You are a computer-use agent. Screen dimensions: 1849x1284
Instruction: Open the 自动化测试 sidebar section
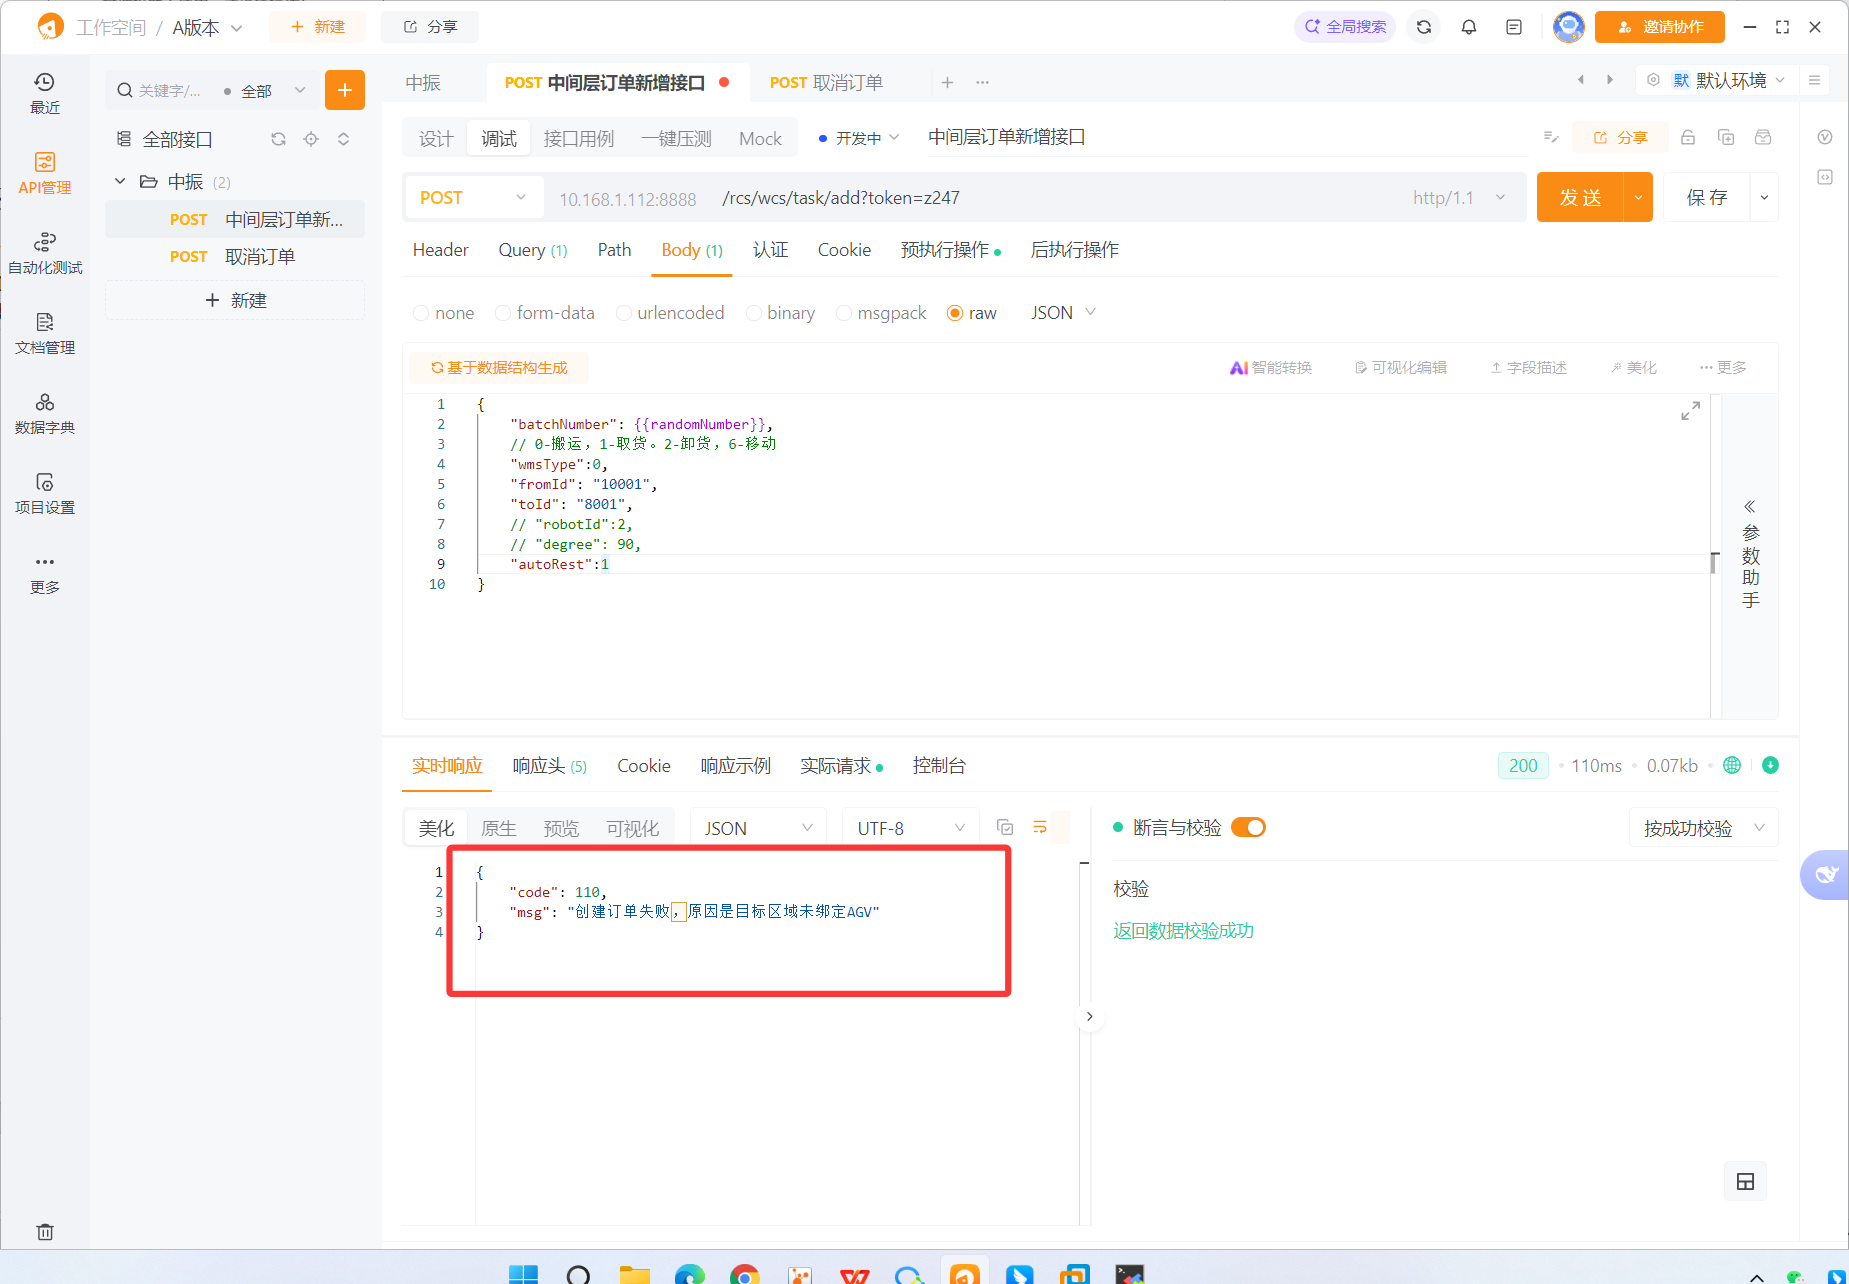point(45,253)
